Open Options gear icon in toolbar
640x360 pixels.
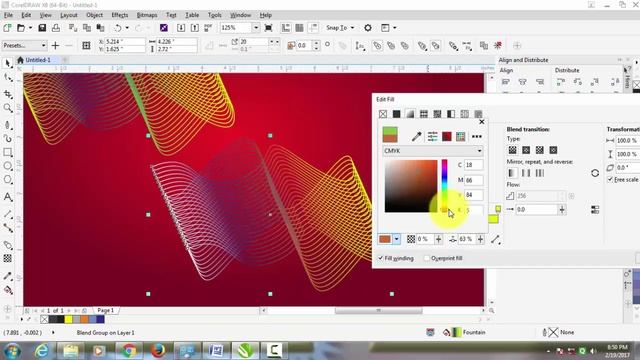pos(368,28)
